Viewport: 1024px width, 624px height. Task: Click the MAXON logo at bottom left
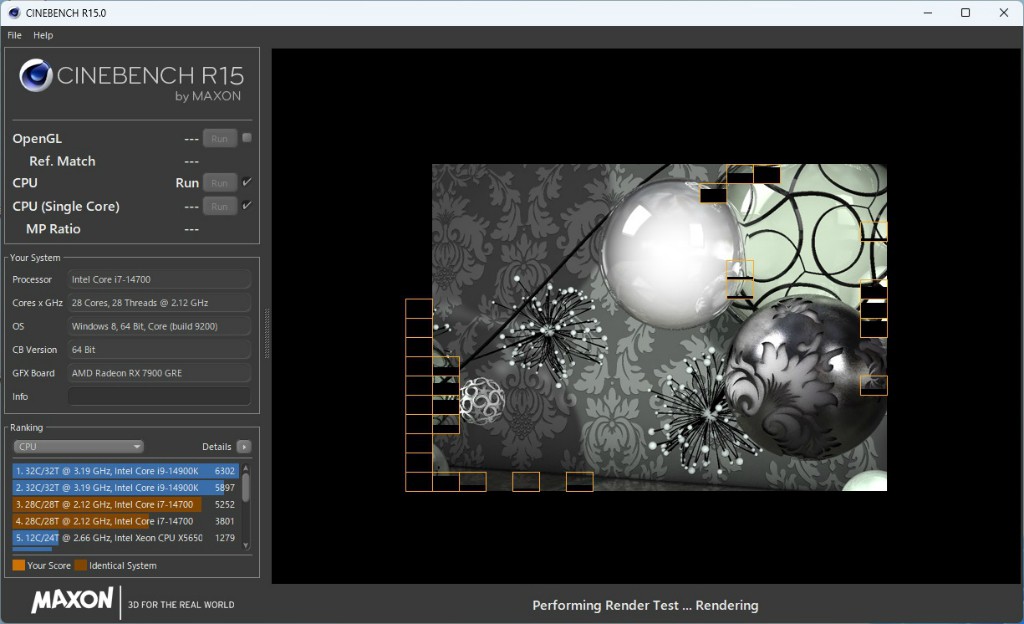click(x=72, y=601)
